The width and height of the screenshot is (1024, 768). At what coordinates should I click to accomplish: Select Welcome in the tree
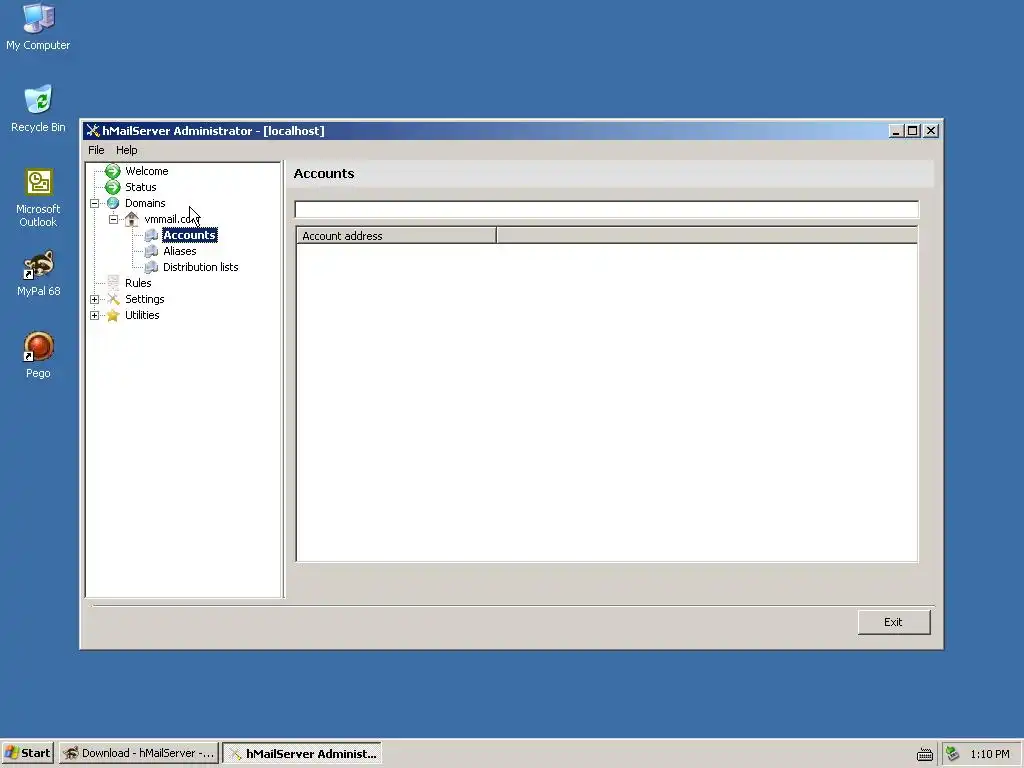(x=146, y=171)
